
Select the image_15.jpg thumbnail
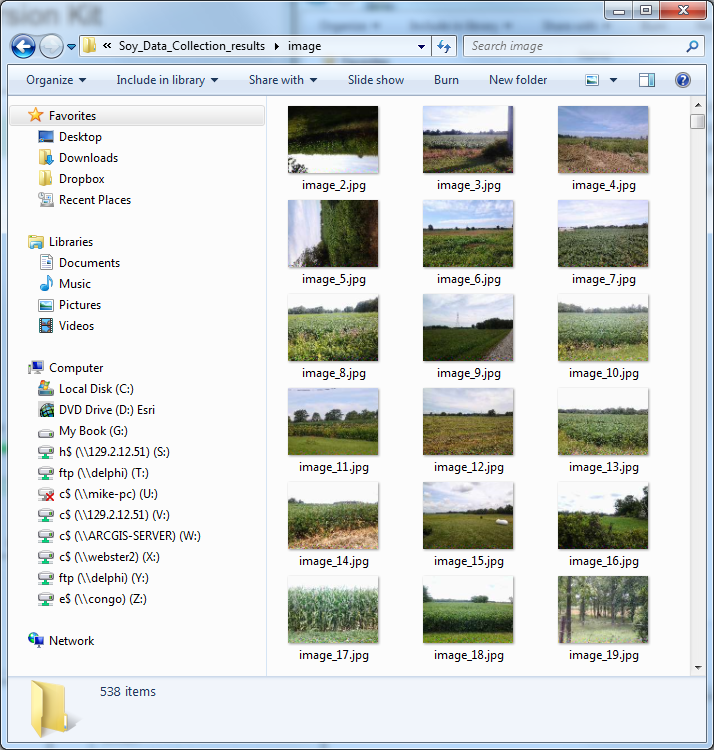click(x=468, y=516)
